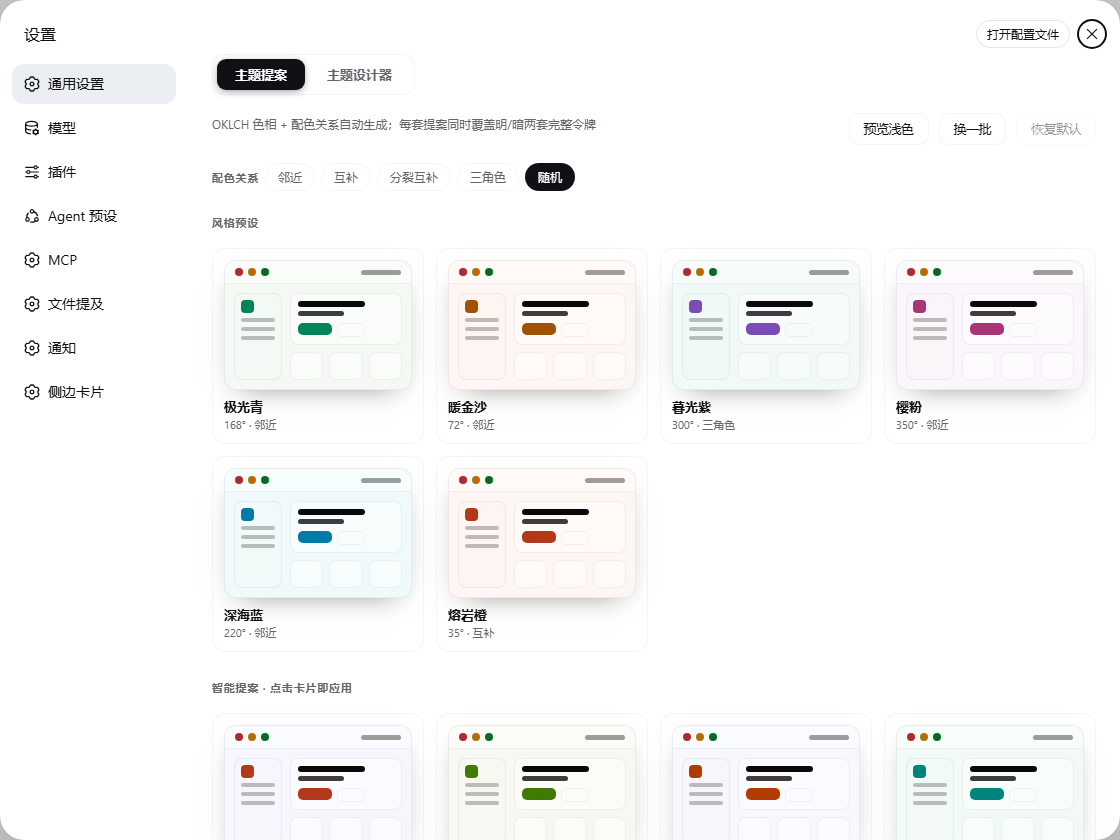Click the OKLCH 色相 description text
Viewport: 1120px width, 840px height.
[404, 124]
